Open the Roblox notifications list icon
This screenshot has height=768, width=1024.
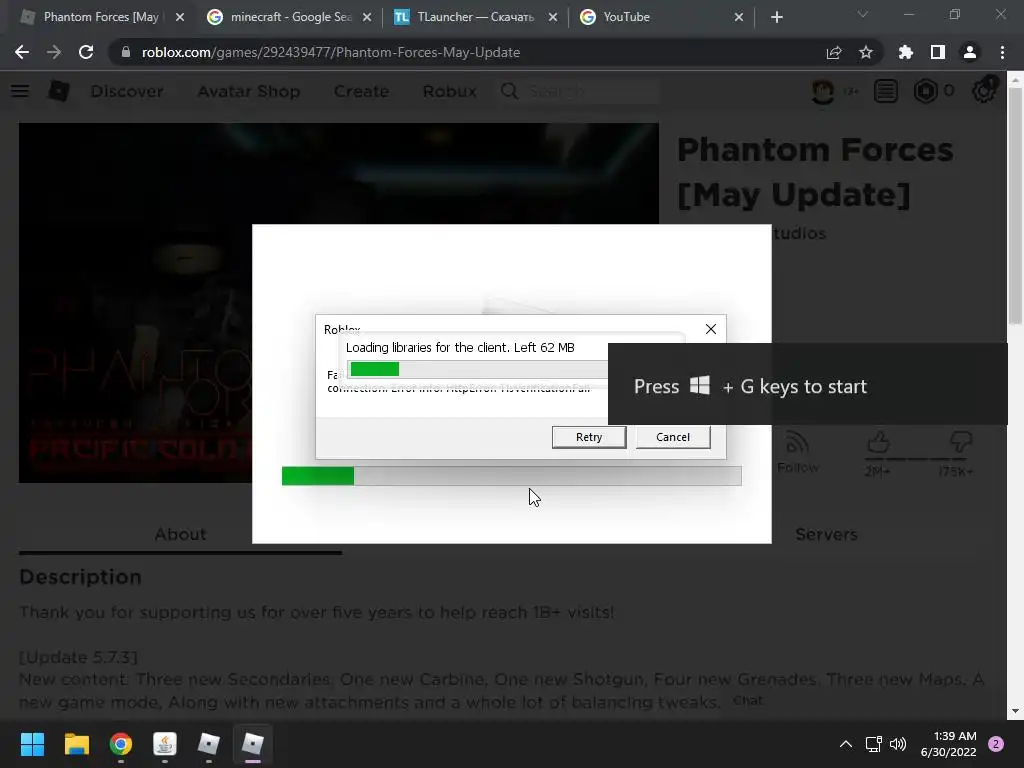[x=886, y=91]
